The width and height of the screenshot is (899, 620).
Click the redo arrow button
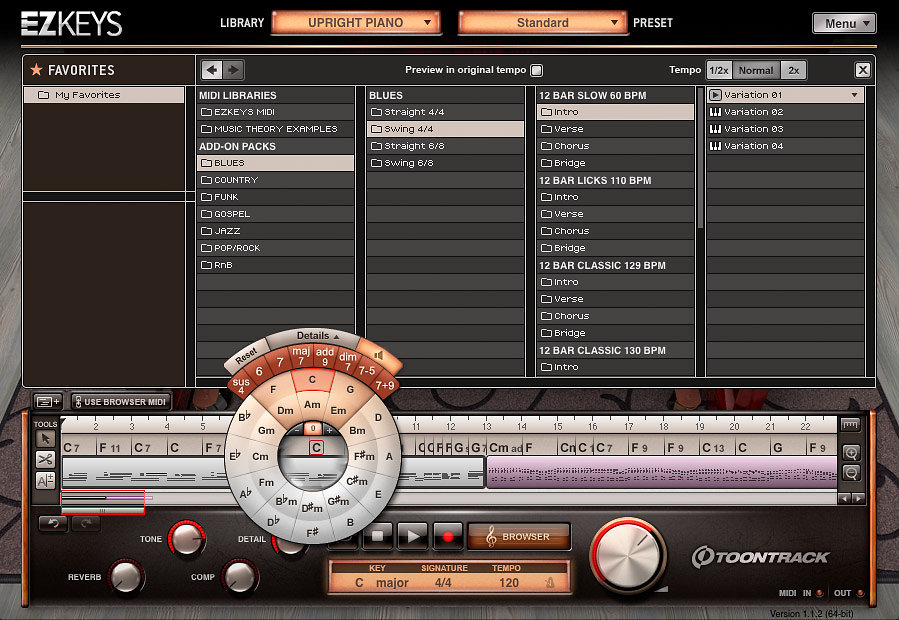click(86, 522)
